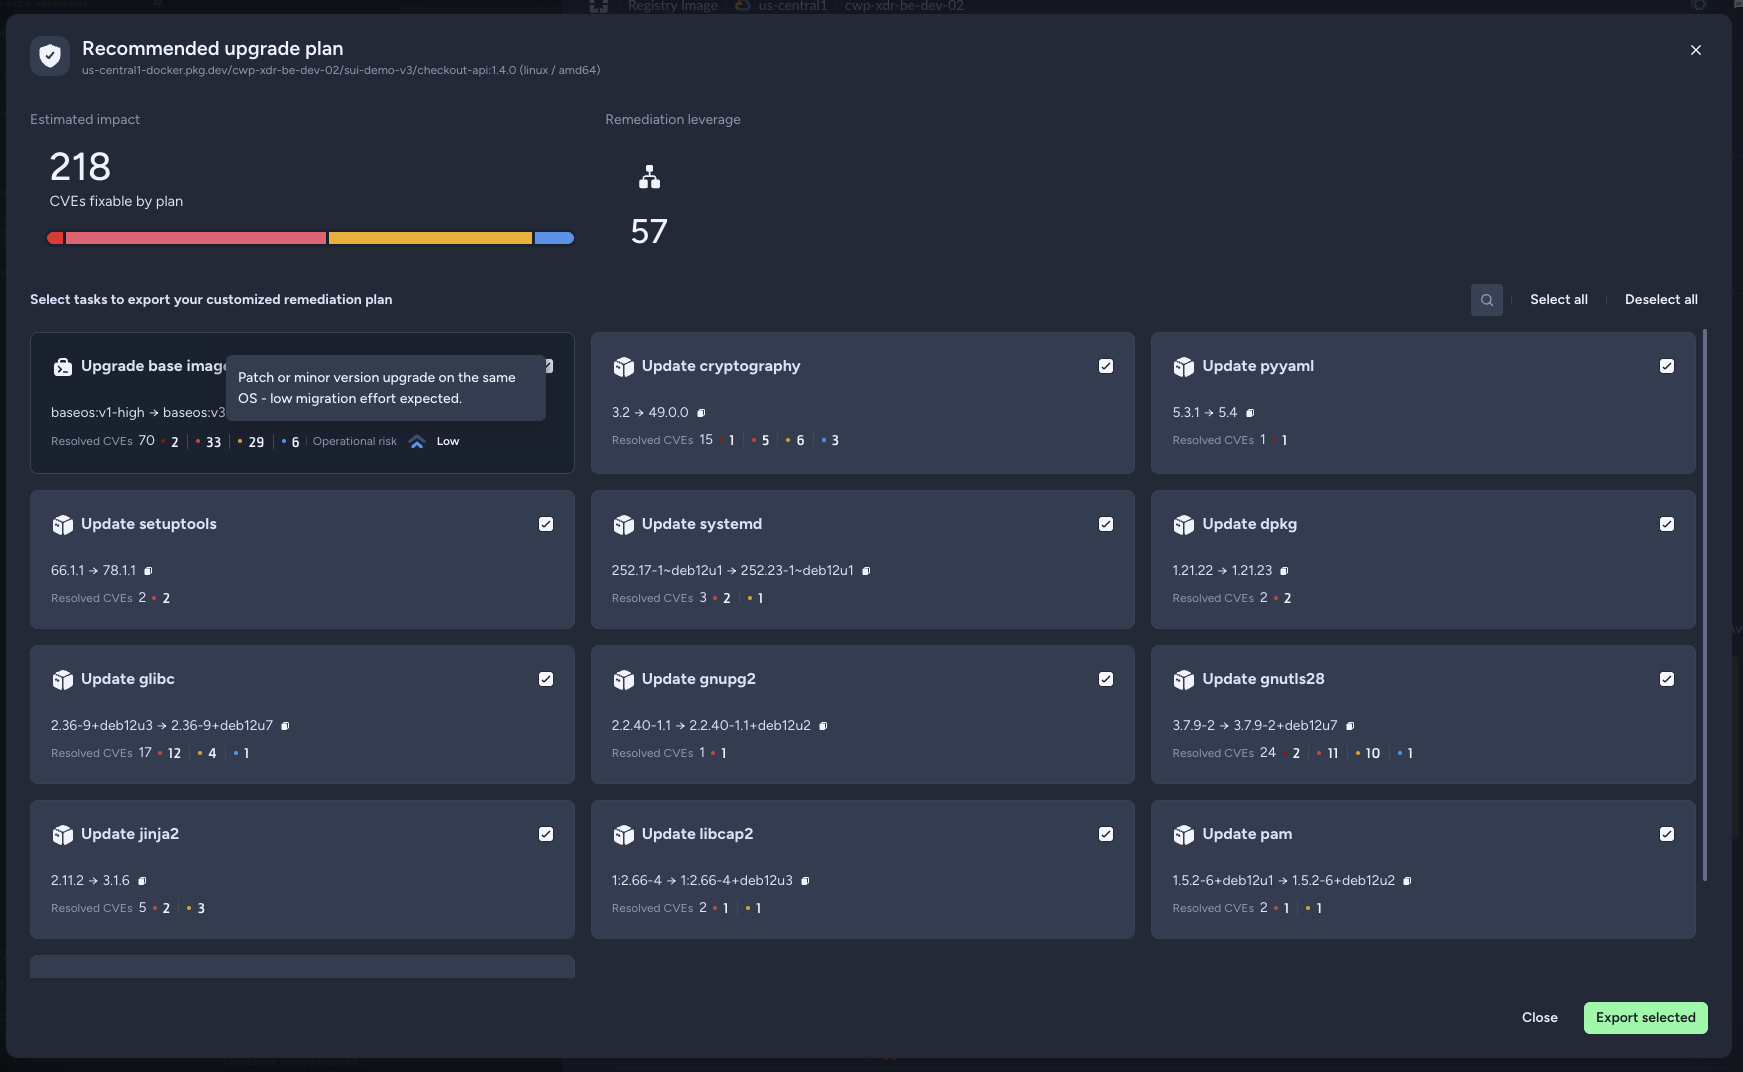Screen dimensions: 1743x1072
Task: Uncheck the Update setuptools checkbox
Action: pyautogui.click(x=546, y=524)
